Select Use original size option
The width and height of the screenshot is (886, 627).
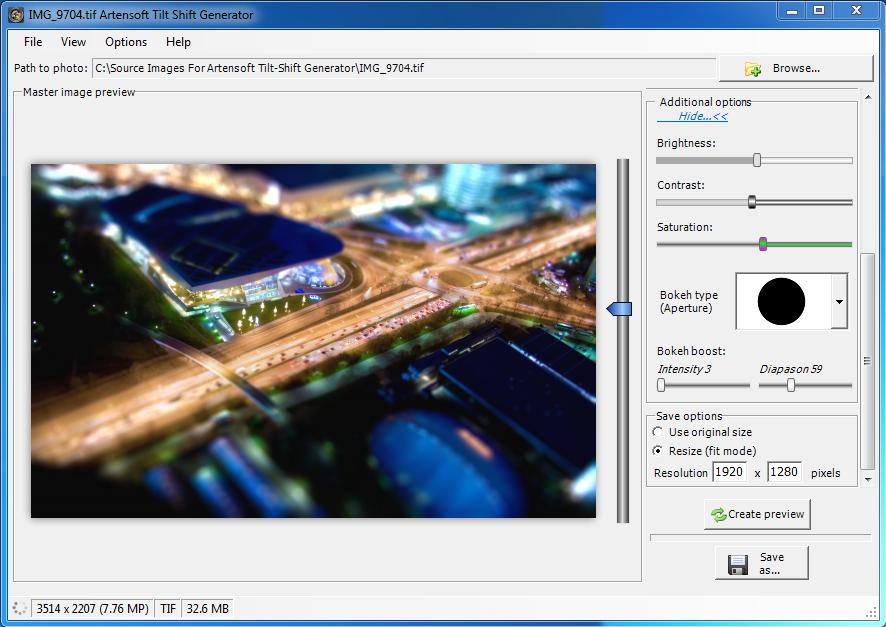click(x=657, y=432)
